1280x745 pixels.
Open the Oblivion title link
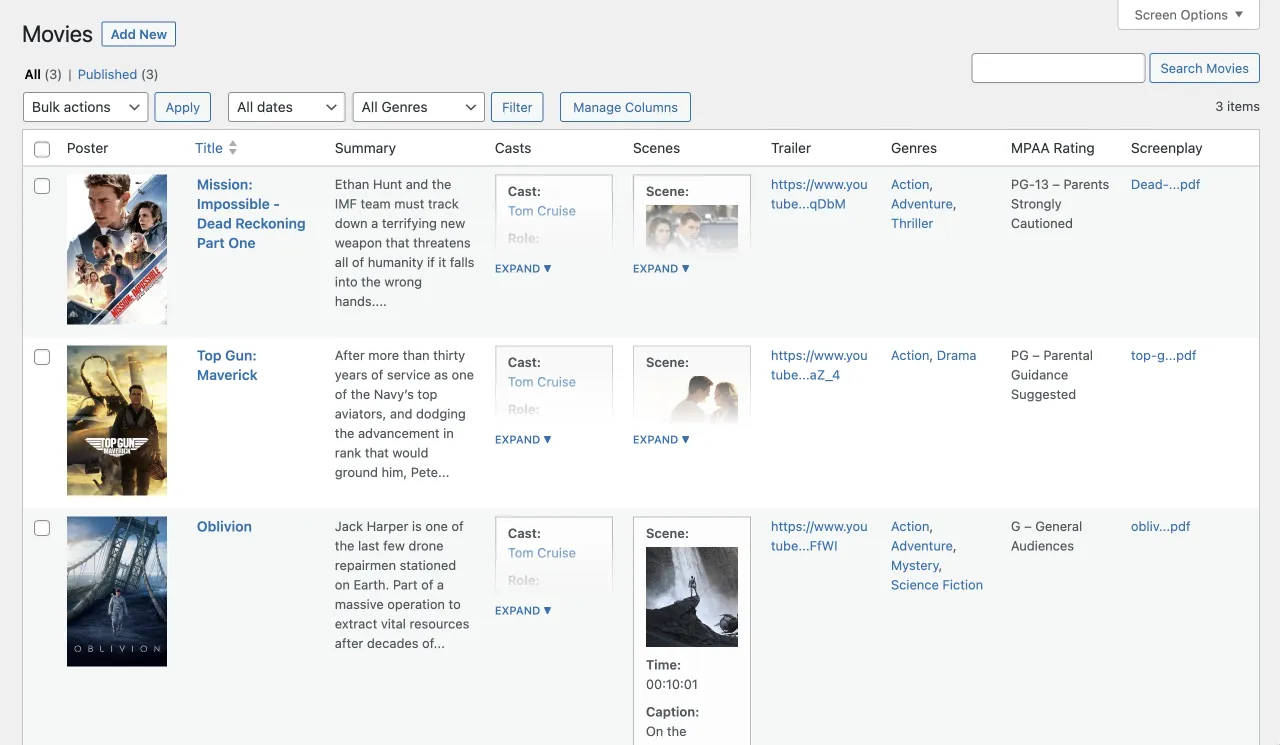tap(224, 526)
